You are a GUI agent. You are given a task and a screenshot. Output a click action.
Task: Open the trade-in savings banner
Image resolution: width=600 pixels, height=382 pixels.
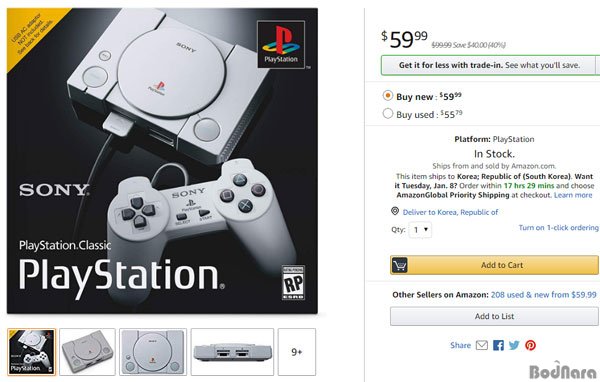point(490,65)
